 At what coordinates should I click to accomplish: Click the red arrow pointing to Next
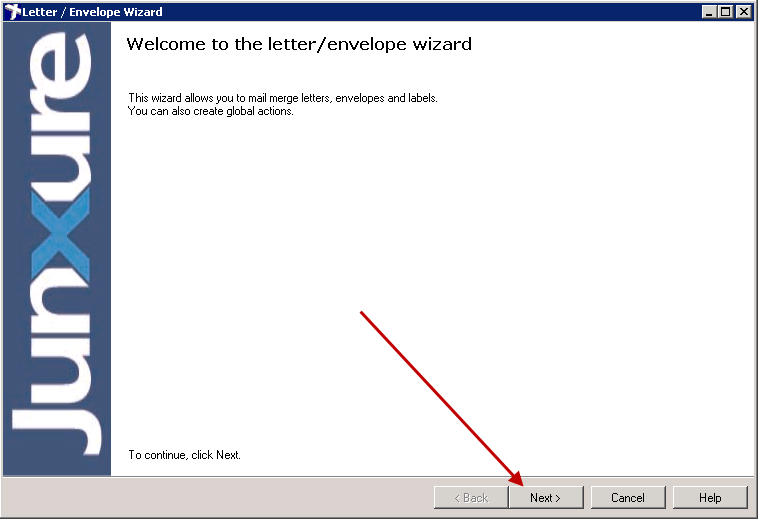(x=442, y=398)
